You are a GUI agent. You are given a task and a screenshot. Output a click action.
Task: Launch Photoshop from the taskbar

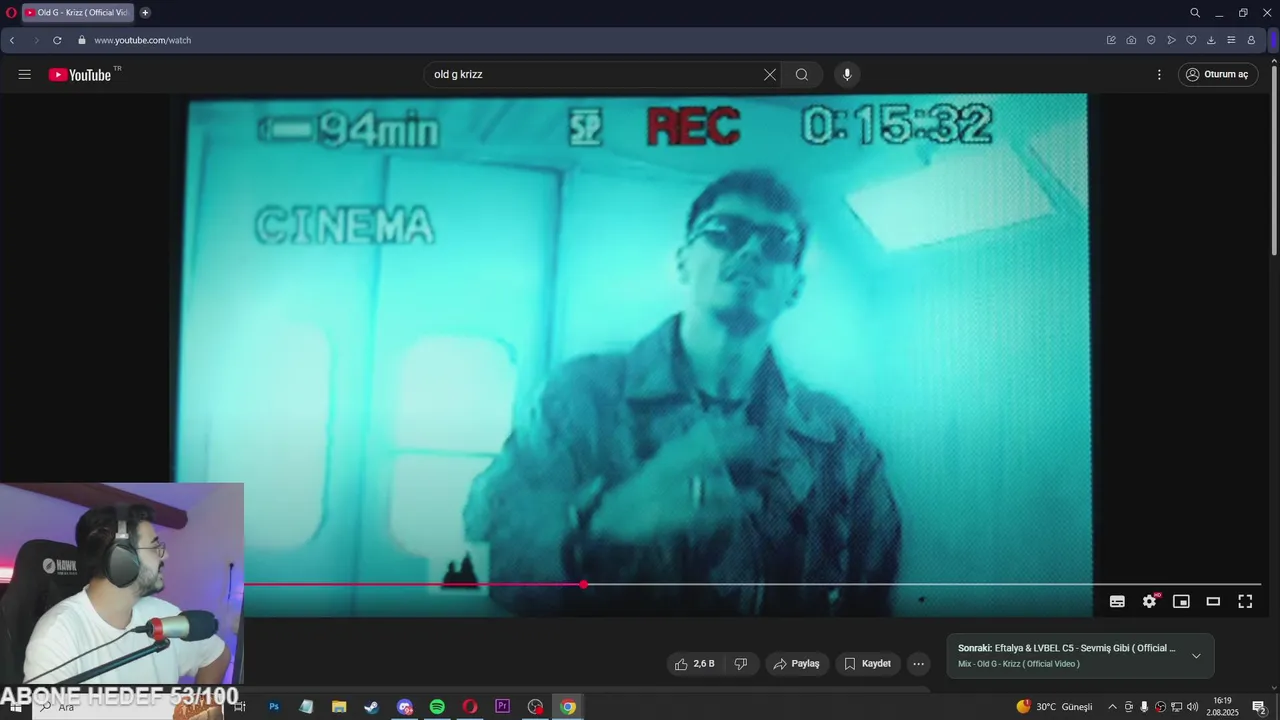[273, 707]
